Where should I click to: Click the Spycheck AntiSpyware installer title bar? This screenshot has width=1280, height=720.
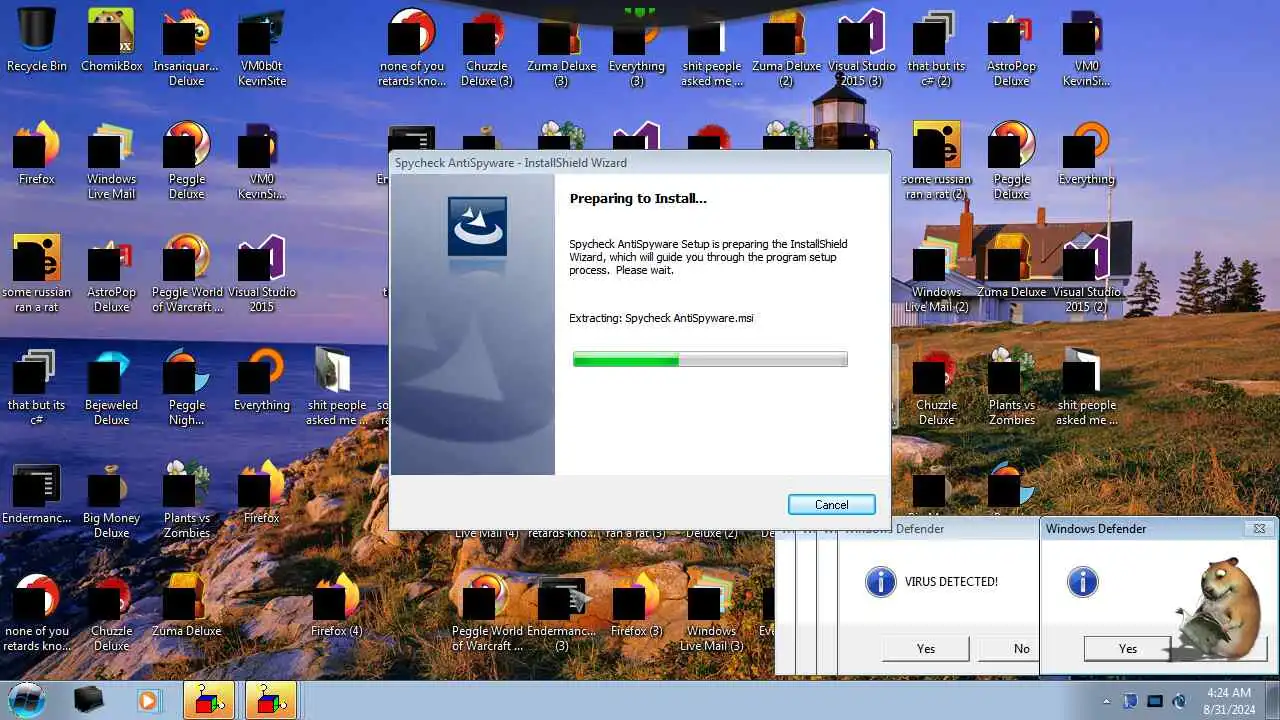(639, 162)
